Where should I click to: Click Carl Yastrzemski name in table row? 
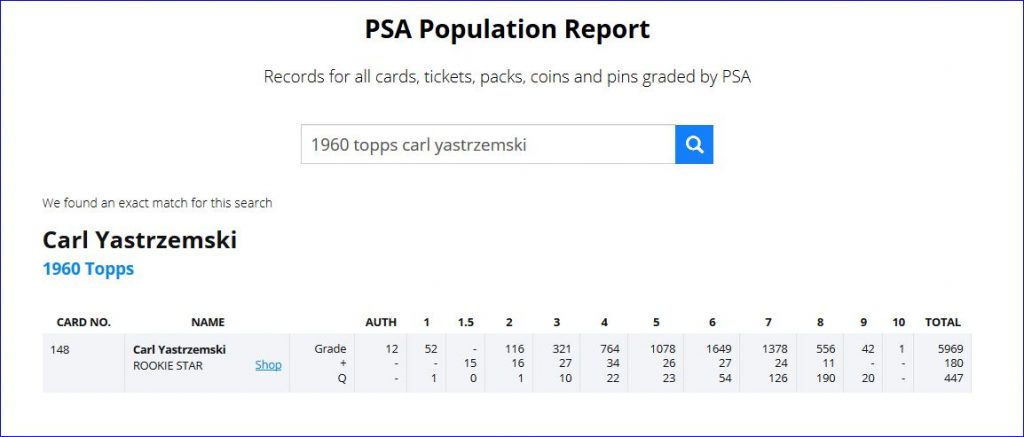(x=179, y=349)
